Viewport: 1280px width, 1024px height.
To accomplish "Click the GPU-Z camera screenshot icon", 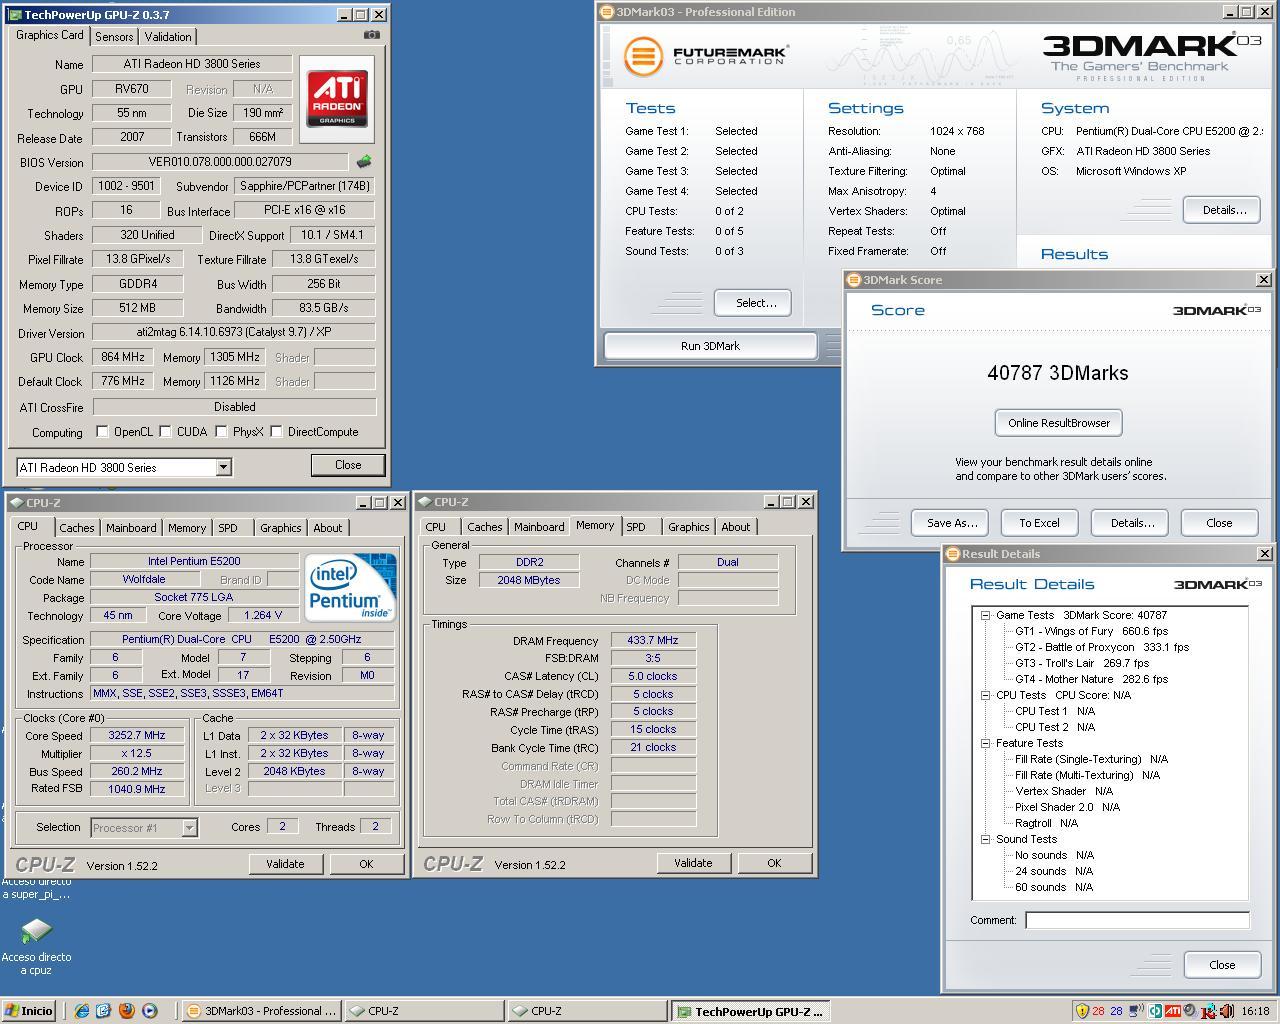I will click(x=372, y=35).
